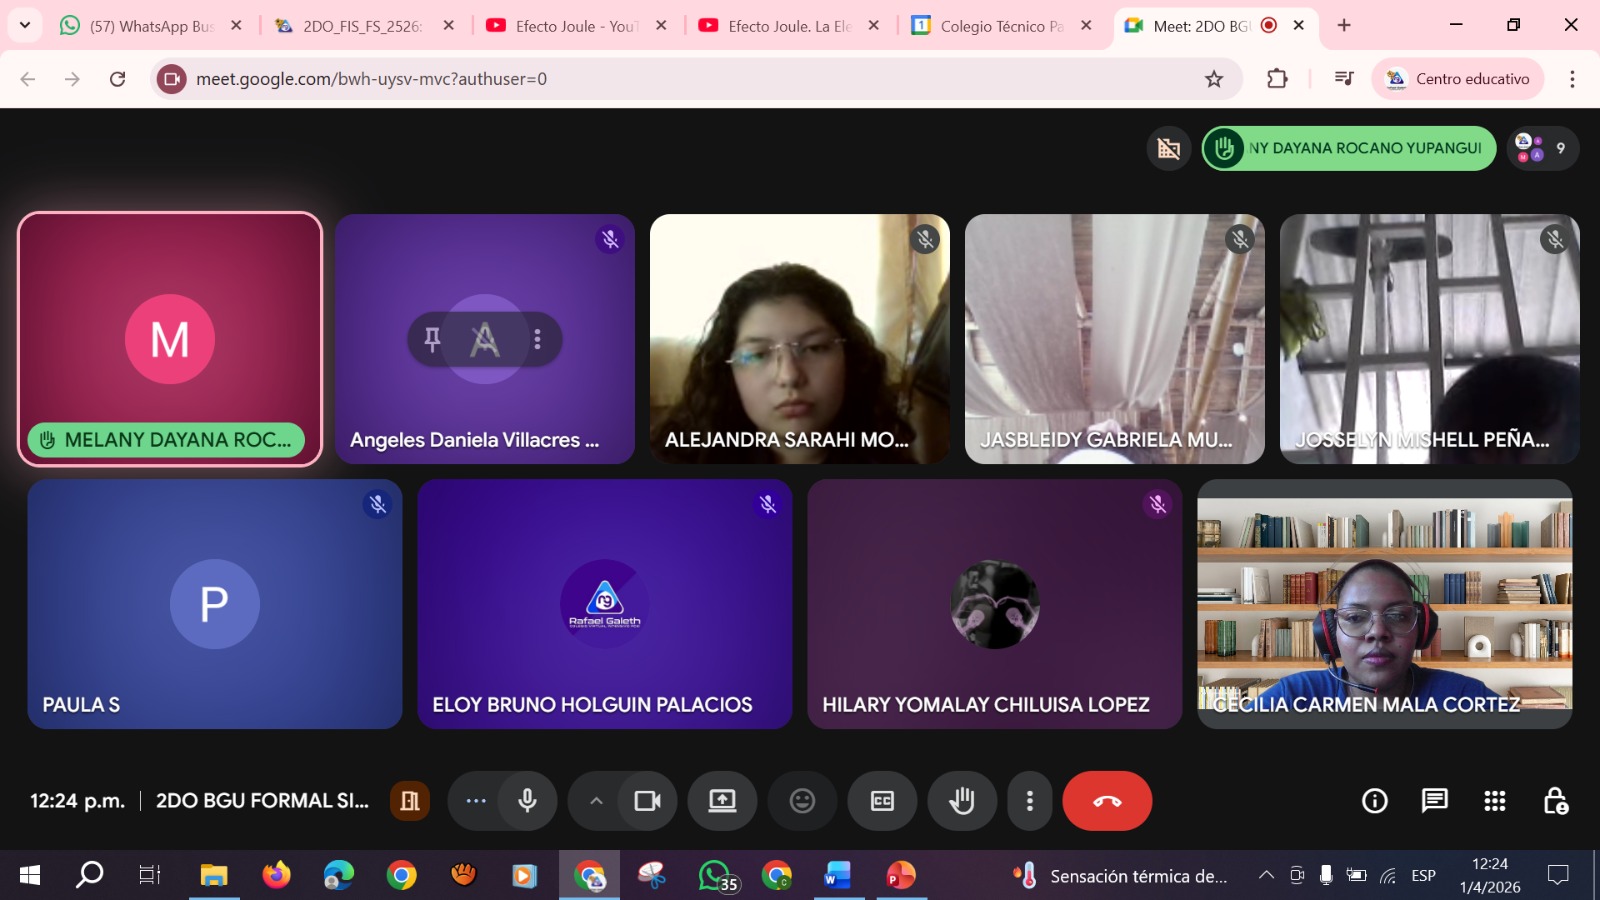Open the chat with everyone panel
The width and height of the screenshot is (1600, 900).
1434,801
